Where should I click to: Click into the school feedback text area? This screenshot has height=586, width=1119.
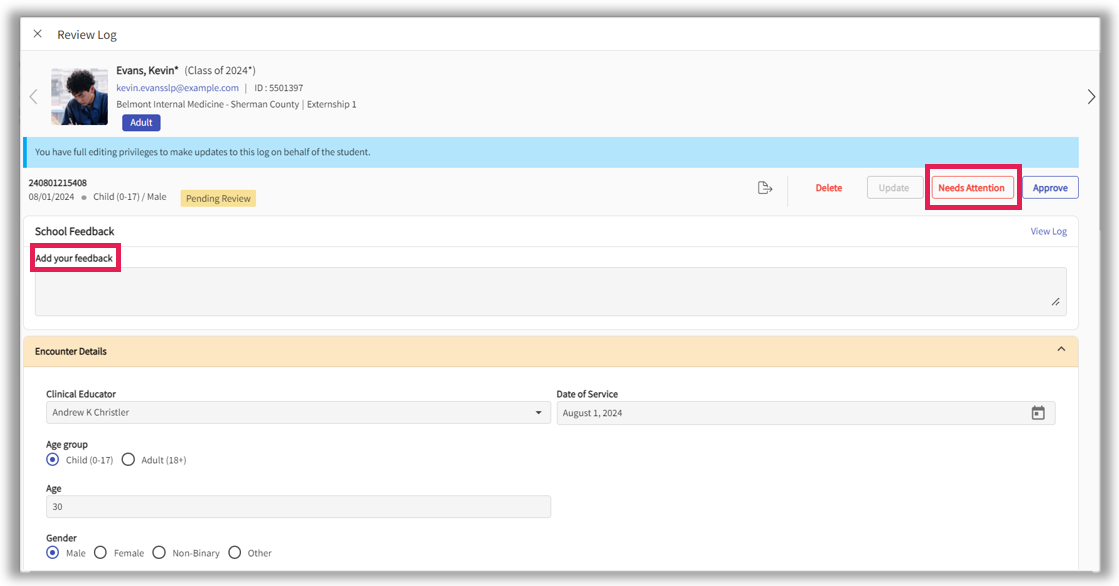550,291
